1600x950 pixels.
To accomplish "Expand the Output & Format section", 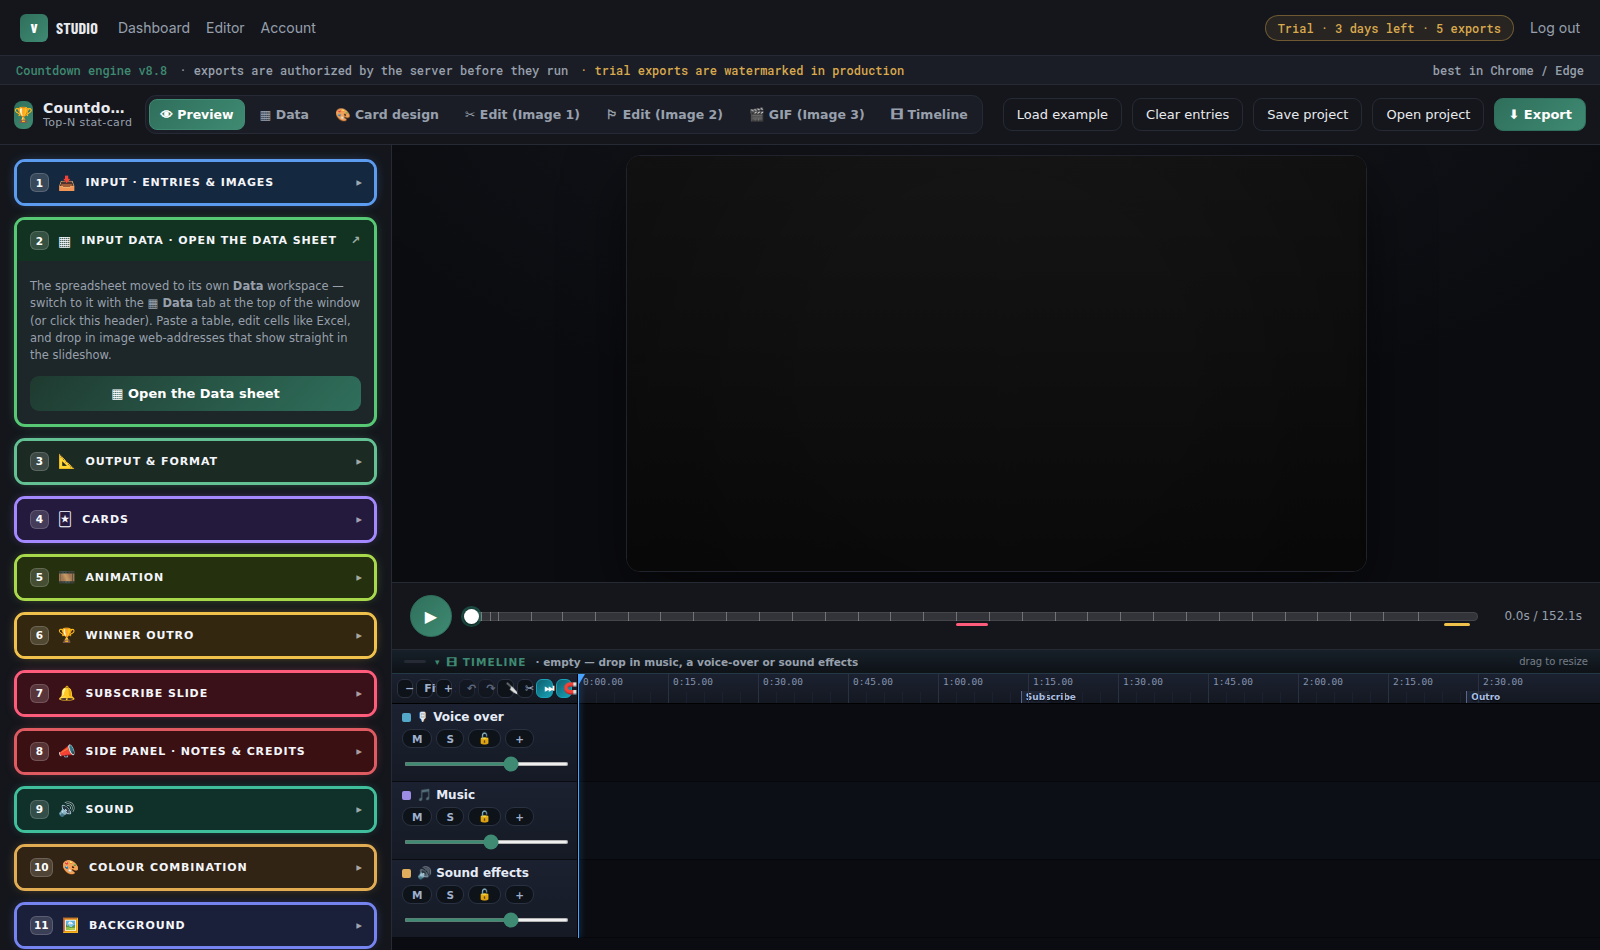I will click(x=196, y=462).
